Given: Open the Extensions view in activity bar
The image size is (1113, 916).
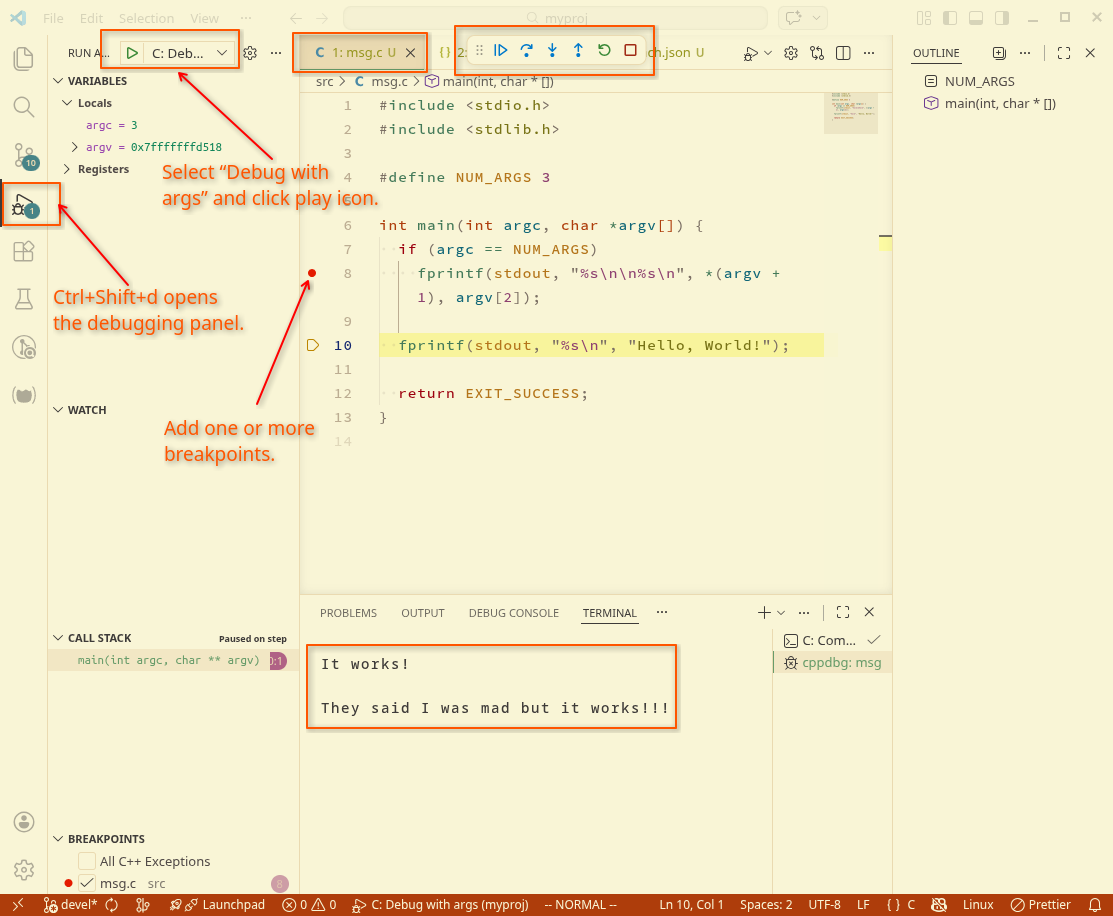Looking at the screenshot, I should point(23,251).
